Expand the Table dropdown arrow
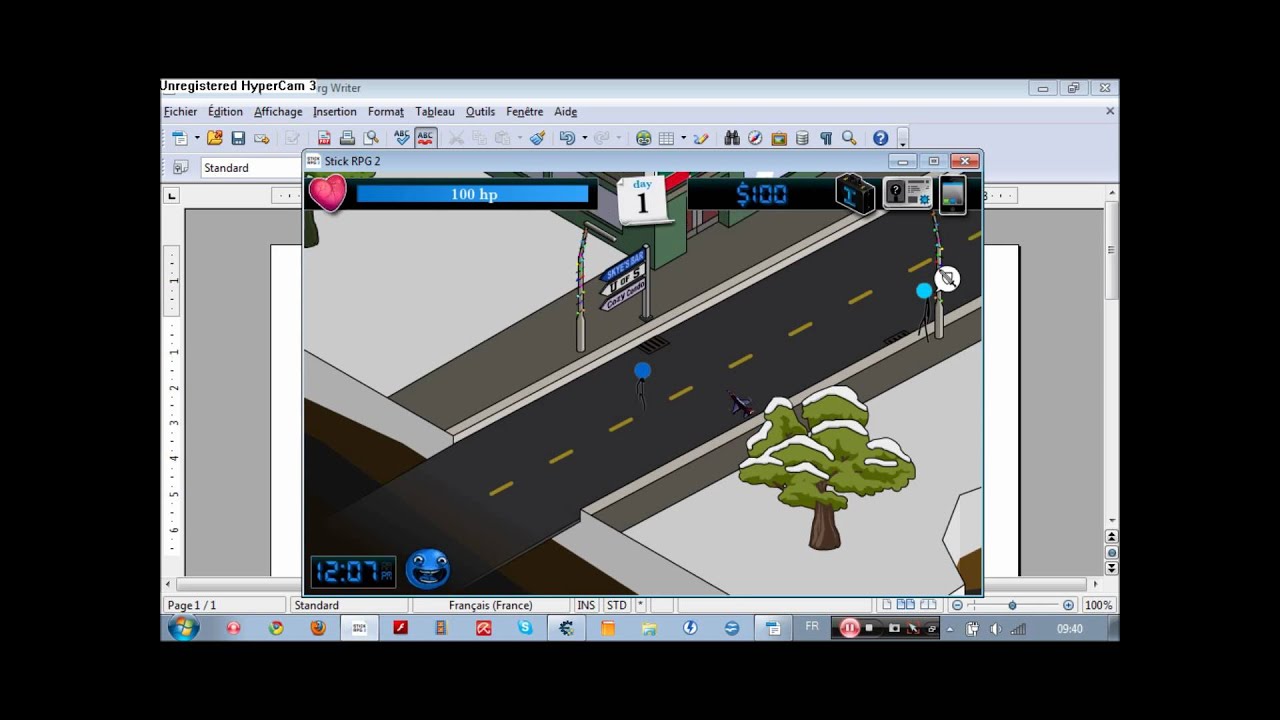This screenshot has height=720, width=1280. pos(683,138)
